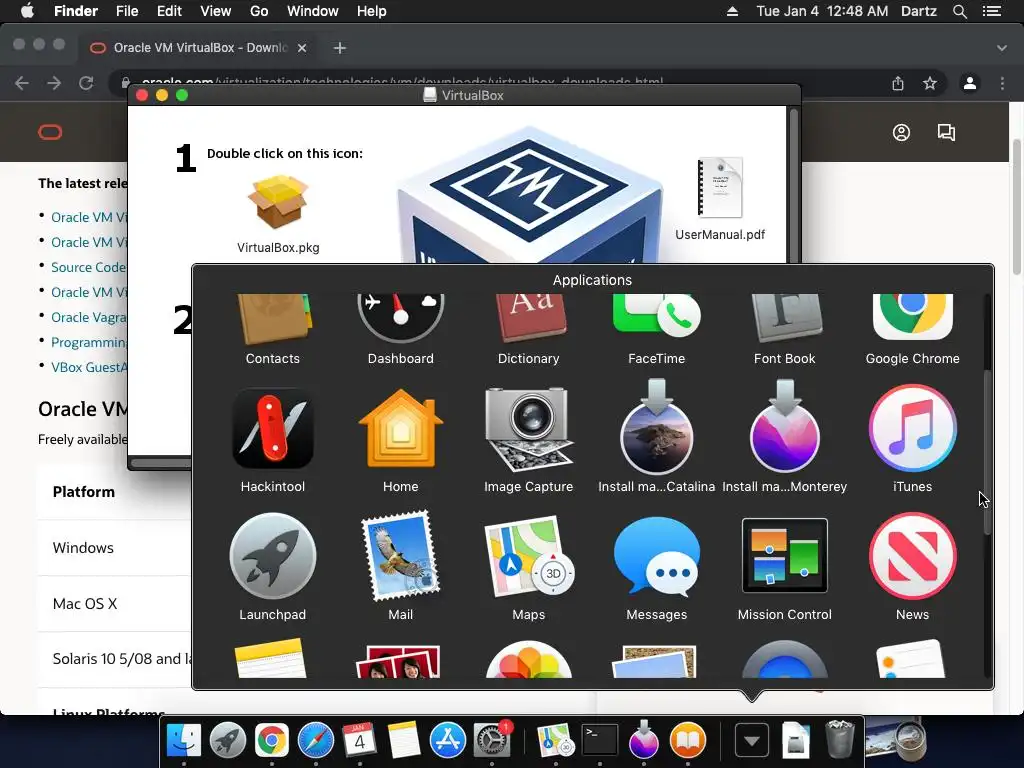1024x768 pixels.
Task: Open the File menu
Action: point(127,11)
